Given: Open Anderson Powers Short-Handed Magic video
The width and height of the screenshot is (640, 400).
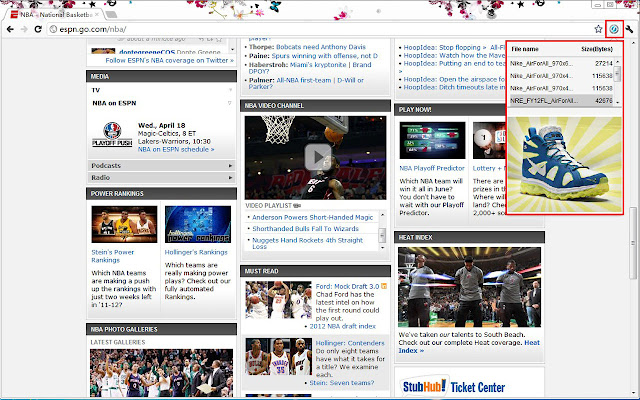Looking at the screenshot, I should tap(312, 218).
